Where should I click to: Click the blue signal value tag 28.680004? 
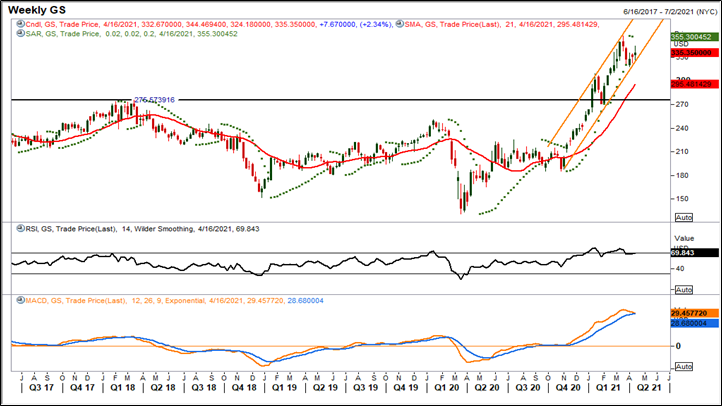click(694, 324)
